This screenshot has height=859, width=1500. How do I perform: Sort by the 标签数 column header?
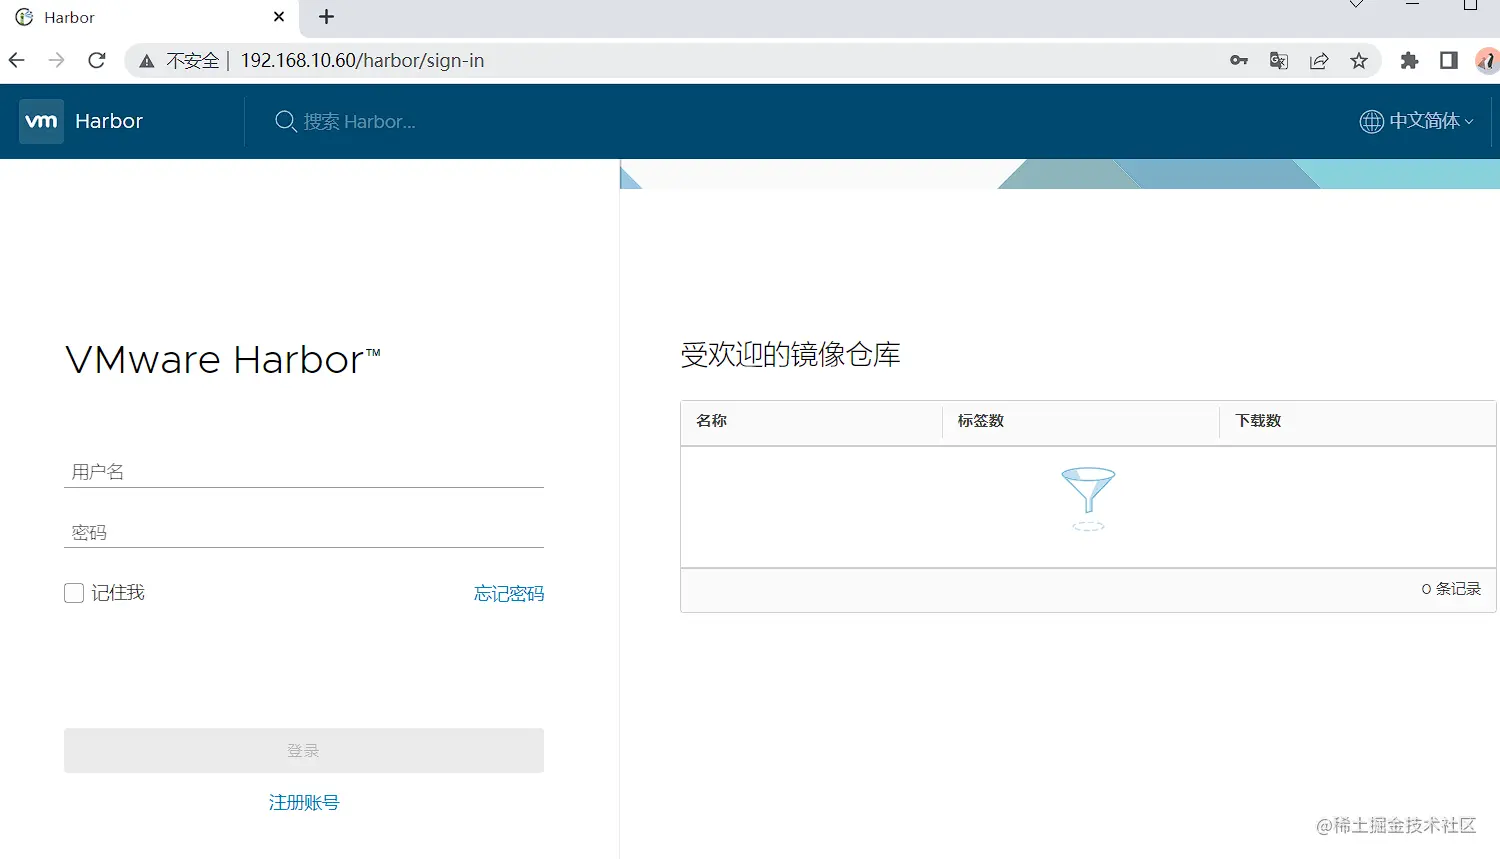pyautogui.click(x=980, y=421)
